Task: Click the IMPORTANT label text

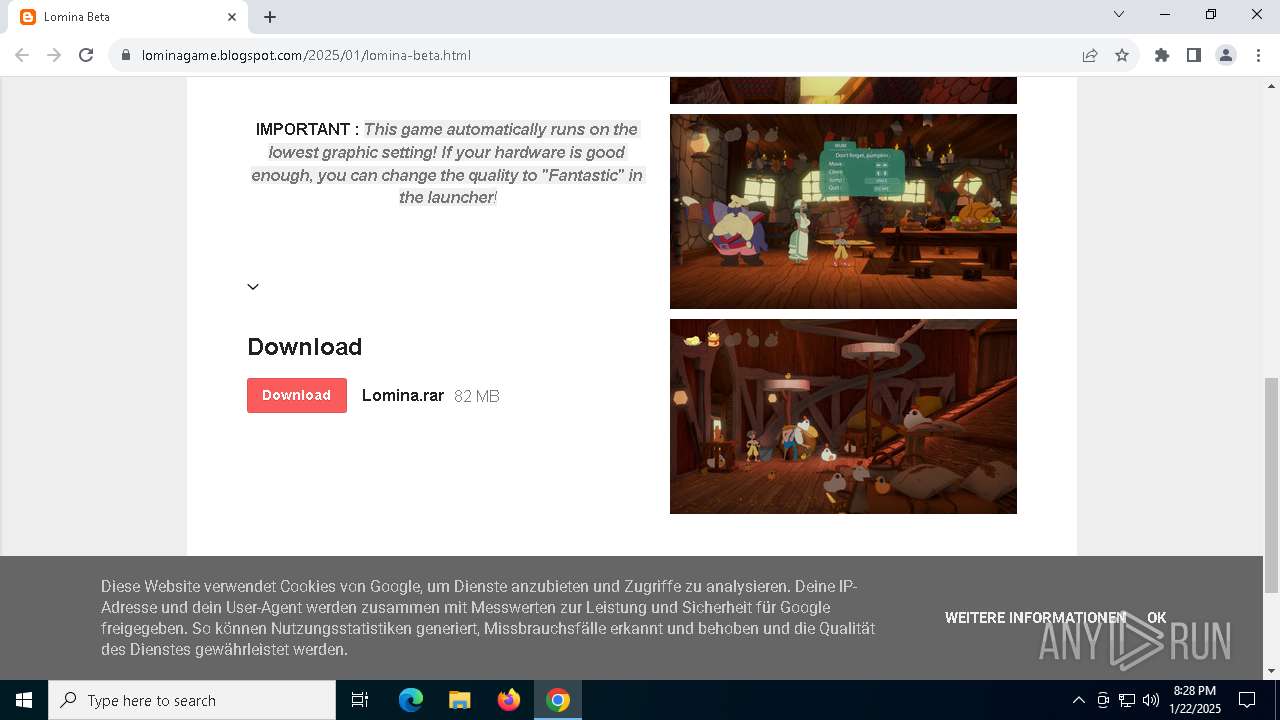Action: [307, 129]
